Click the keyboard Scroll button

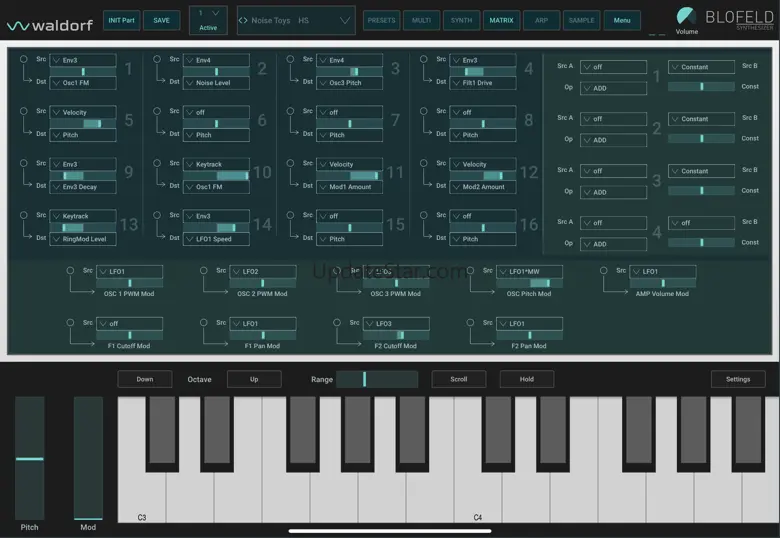[x=459, y=379]
